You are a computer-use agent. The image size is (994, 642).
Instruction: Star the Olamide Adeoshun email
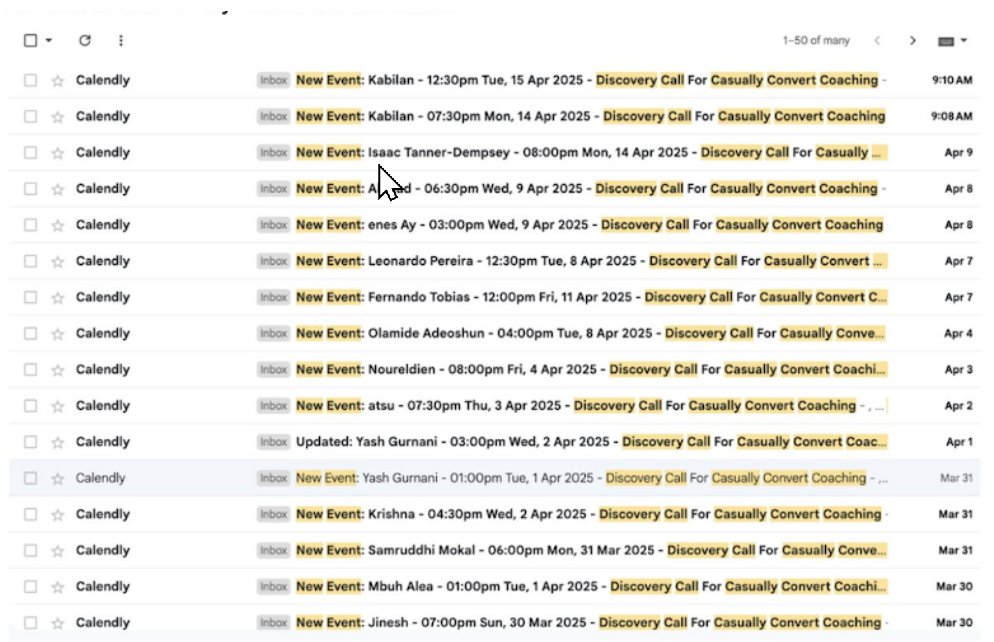58,333
